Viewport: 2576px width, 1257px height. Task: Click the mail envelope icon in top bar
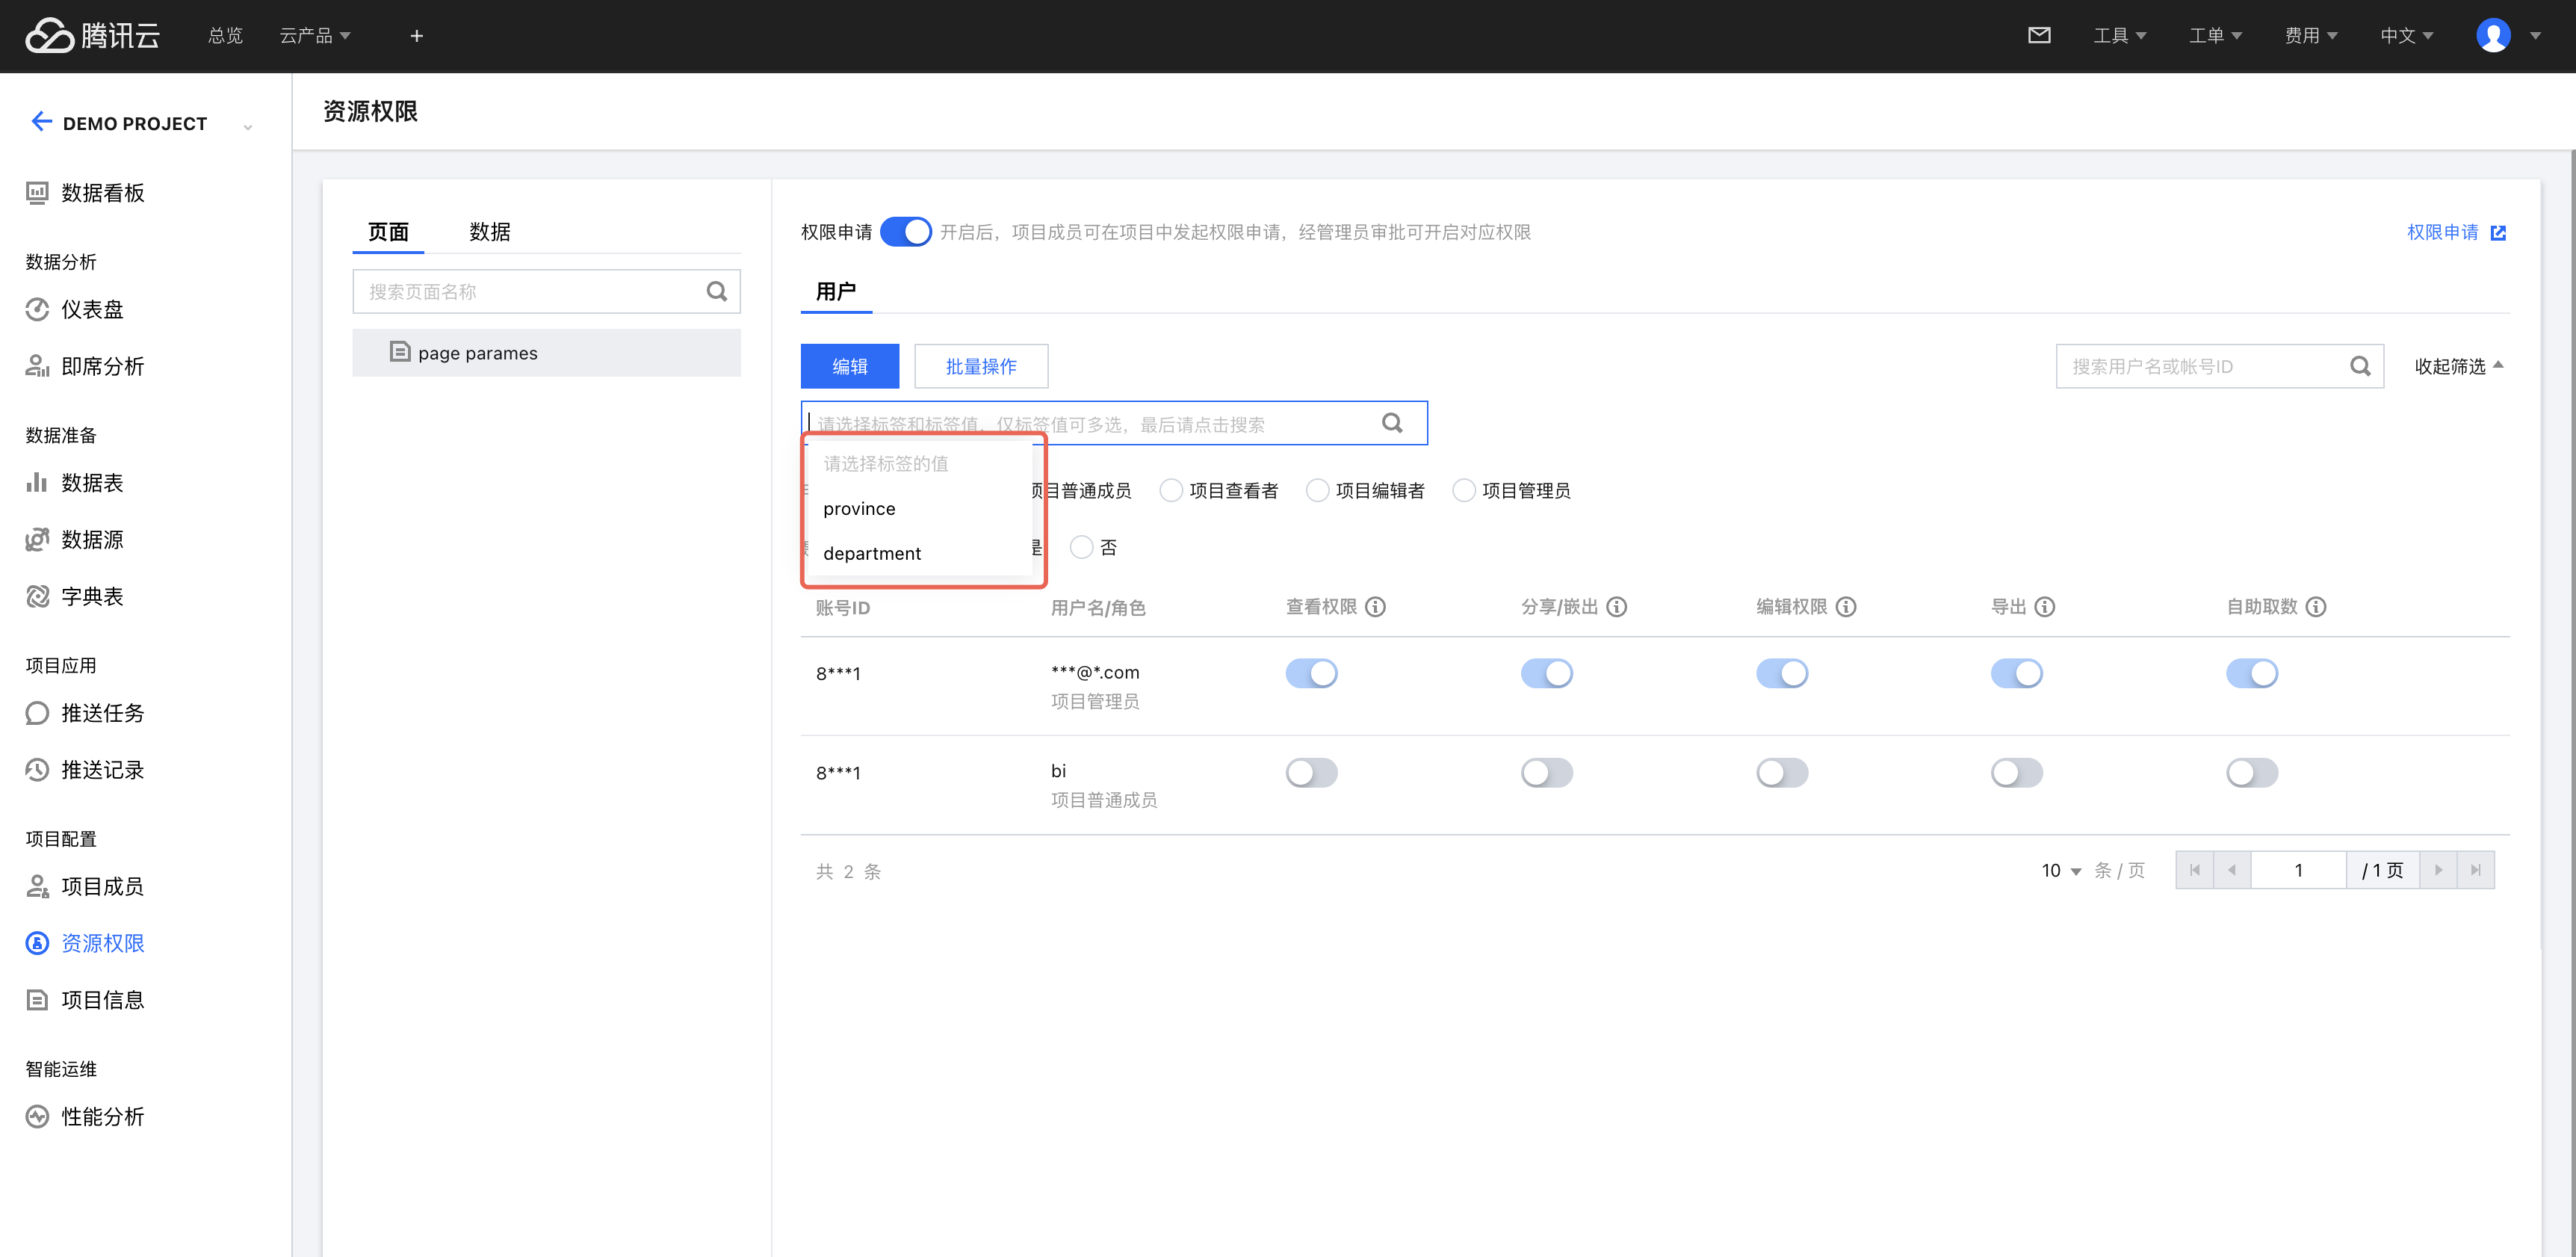point(2039,36)
